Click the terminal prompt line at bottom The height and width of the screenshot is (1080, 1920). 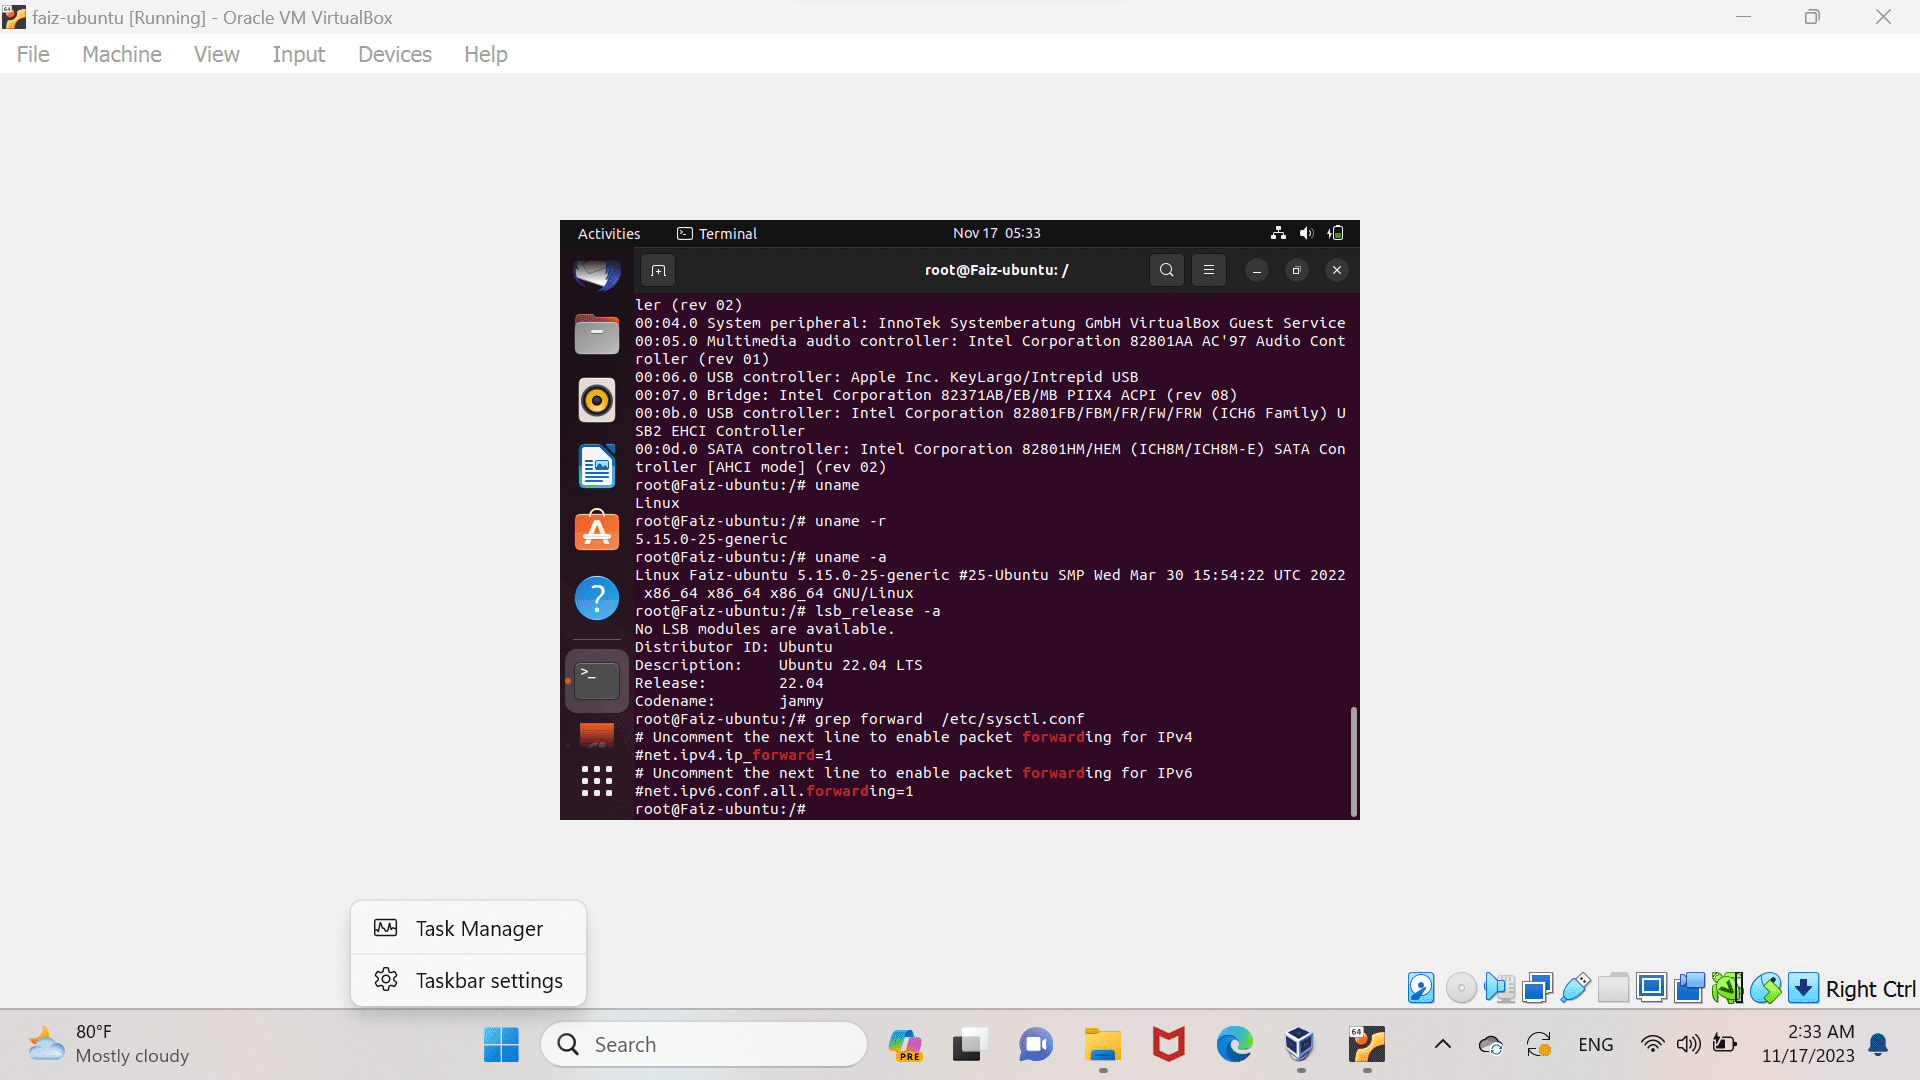tap(720, 809)
